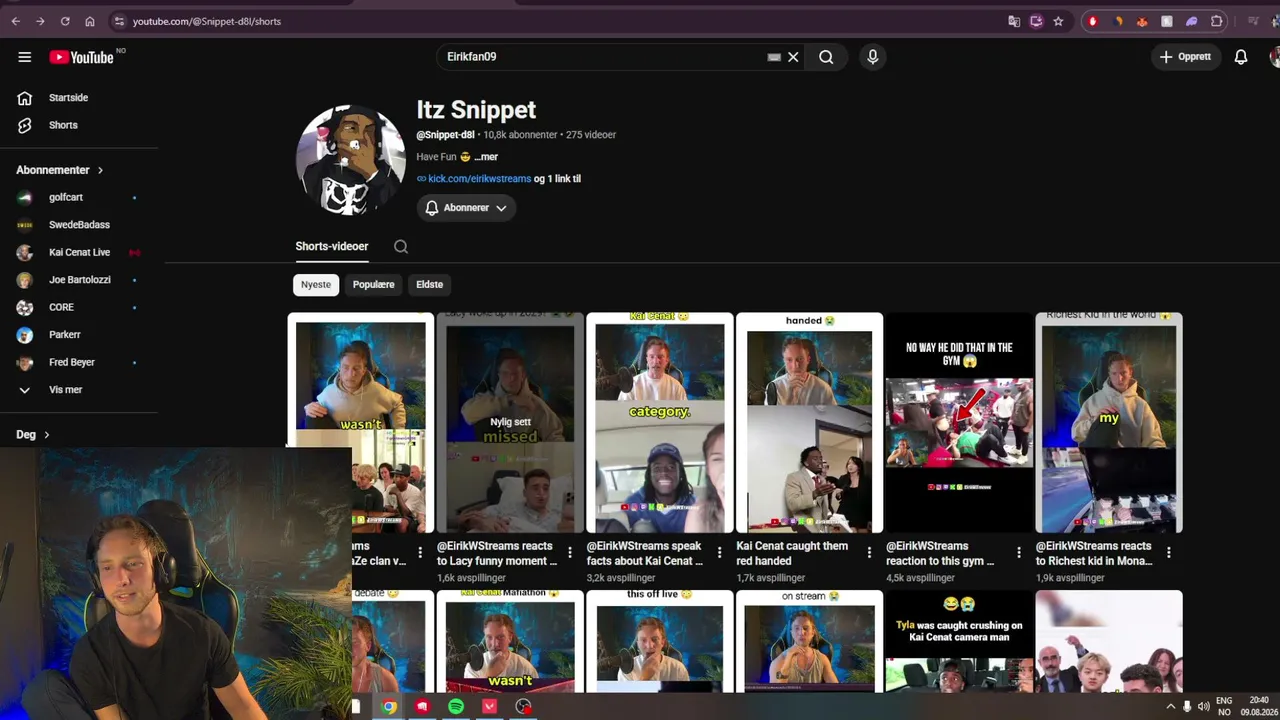Open the taskbar volume control
The width and height of the screenshot is (1280, 720).
click(1202, 707)
